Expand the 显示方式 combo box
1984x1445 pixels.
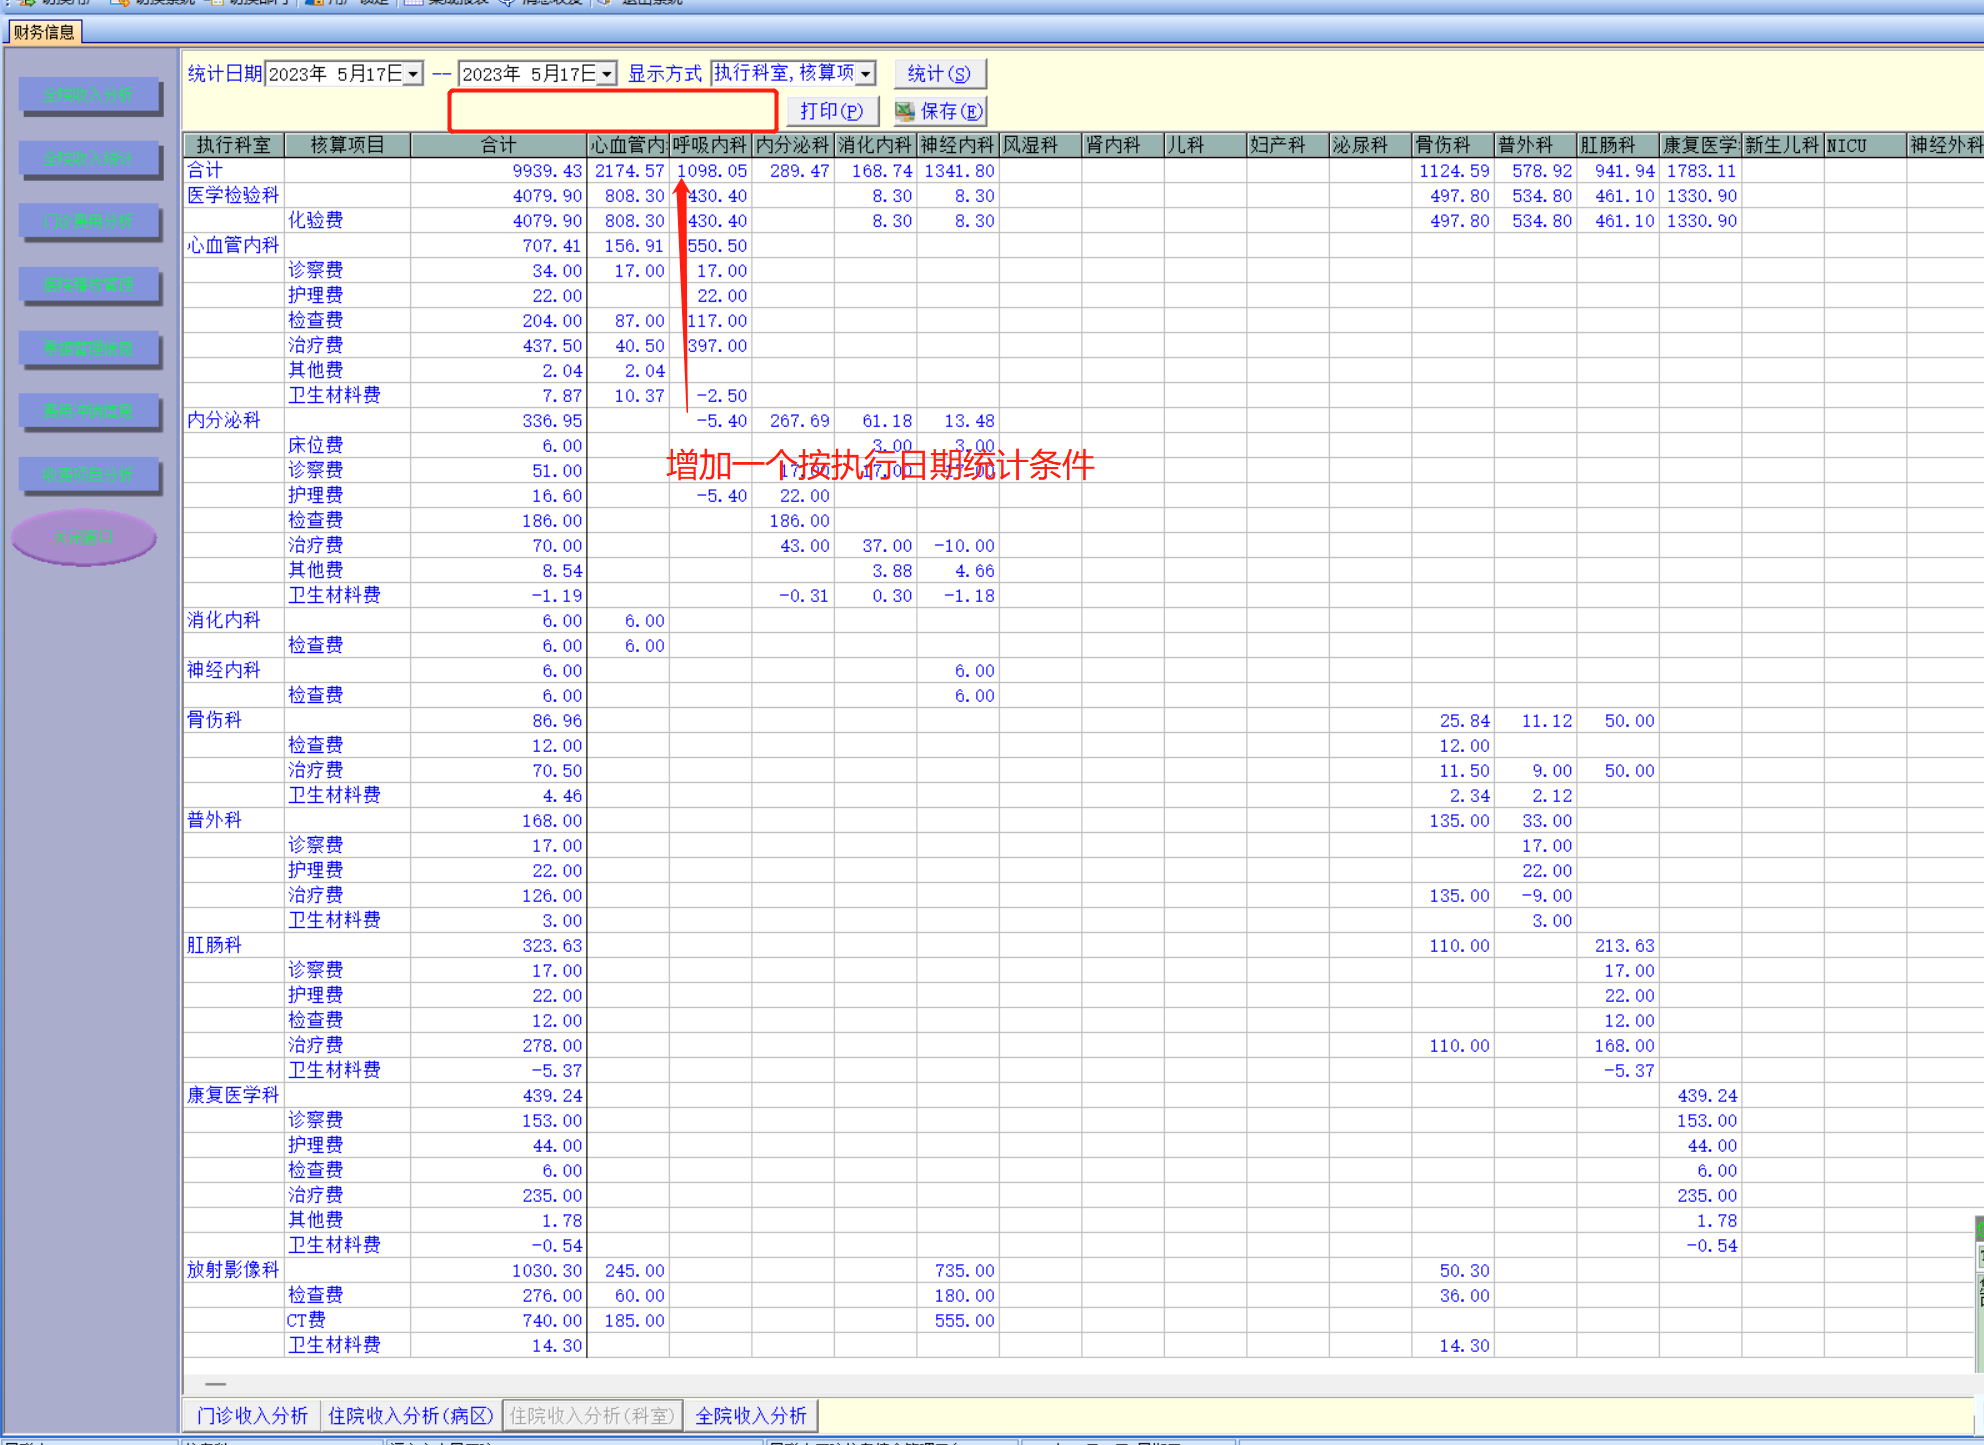point(866,73)
